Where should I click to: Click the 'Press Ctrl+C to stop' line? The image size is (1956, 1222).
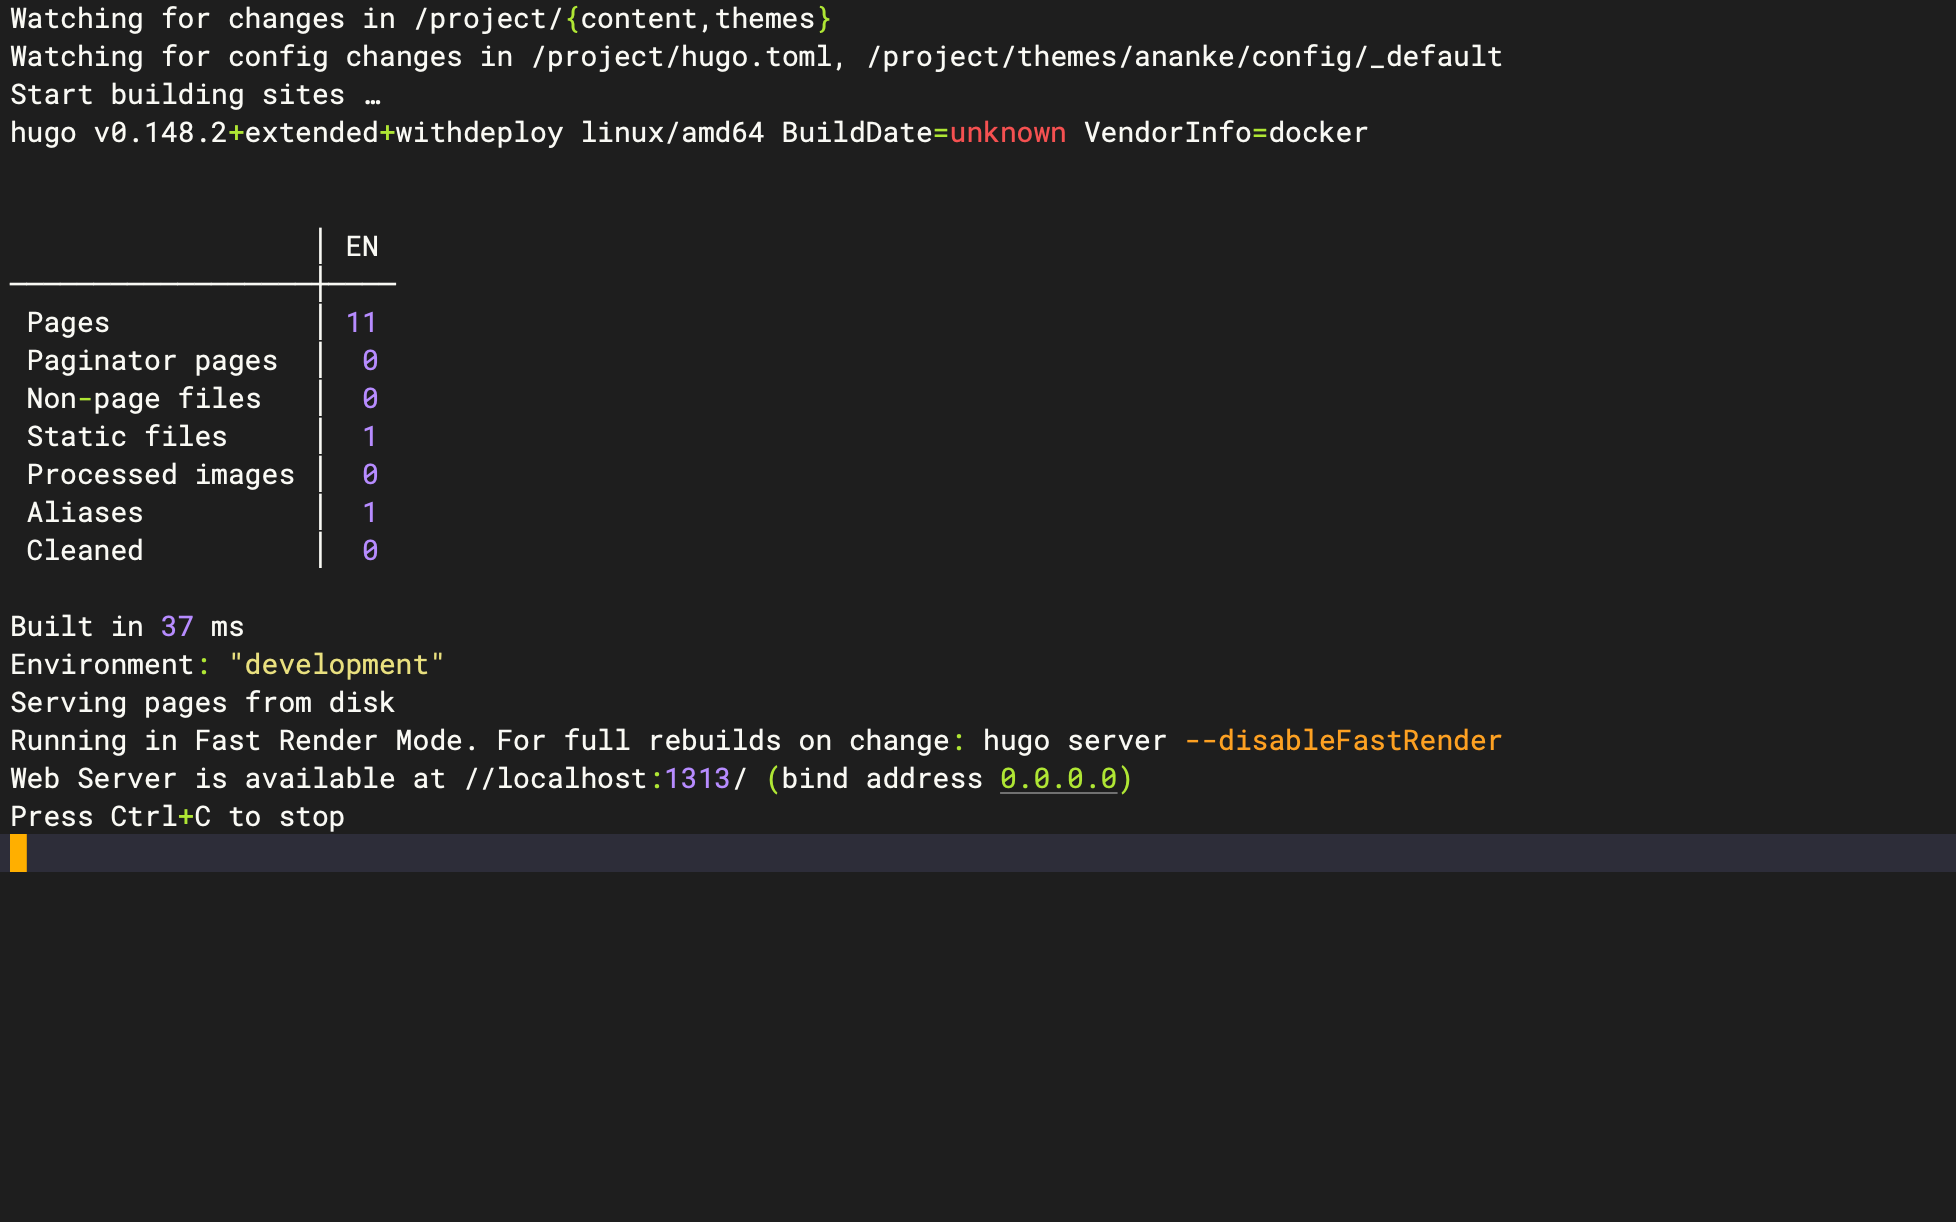click(x=177, y=817)
